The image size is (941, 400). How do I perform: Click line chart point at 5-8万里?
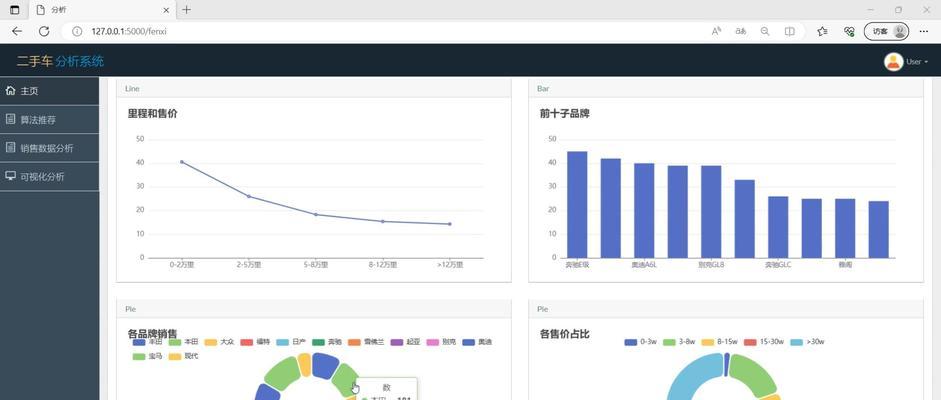coord(316,215)
